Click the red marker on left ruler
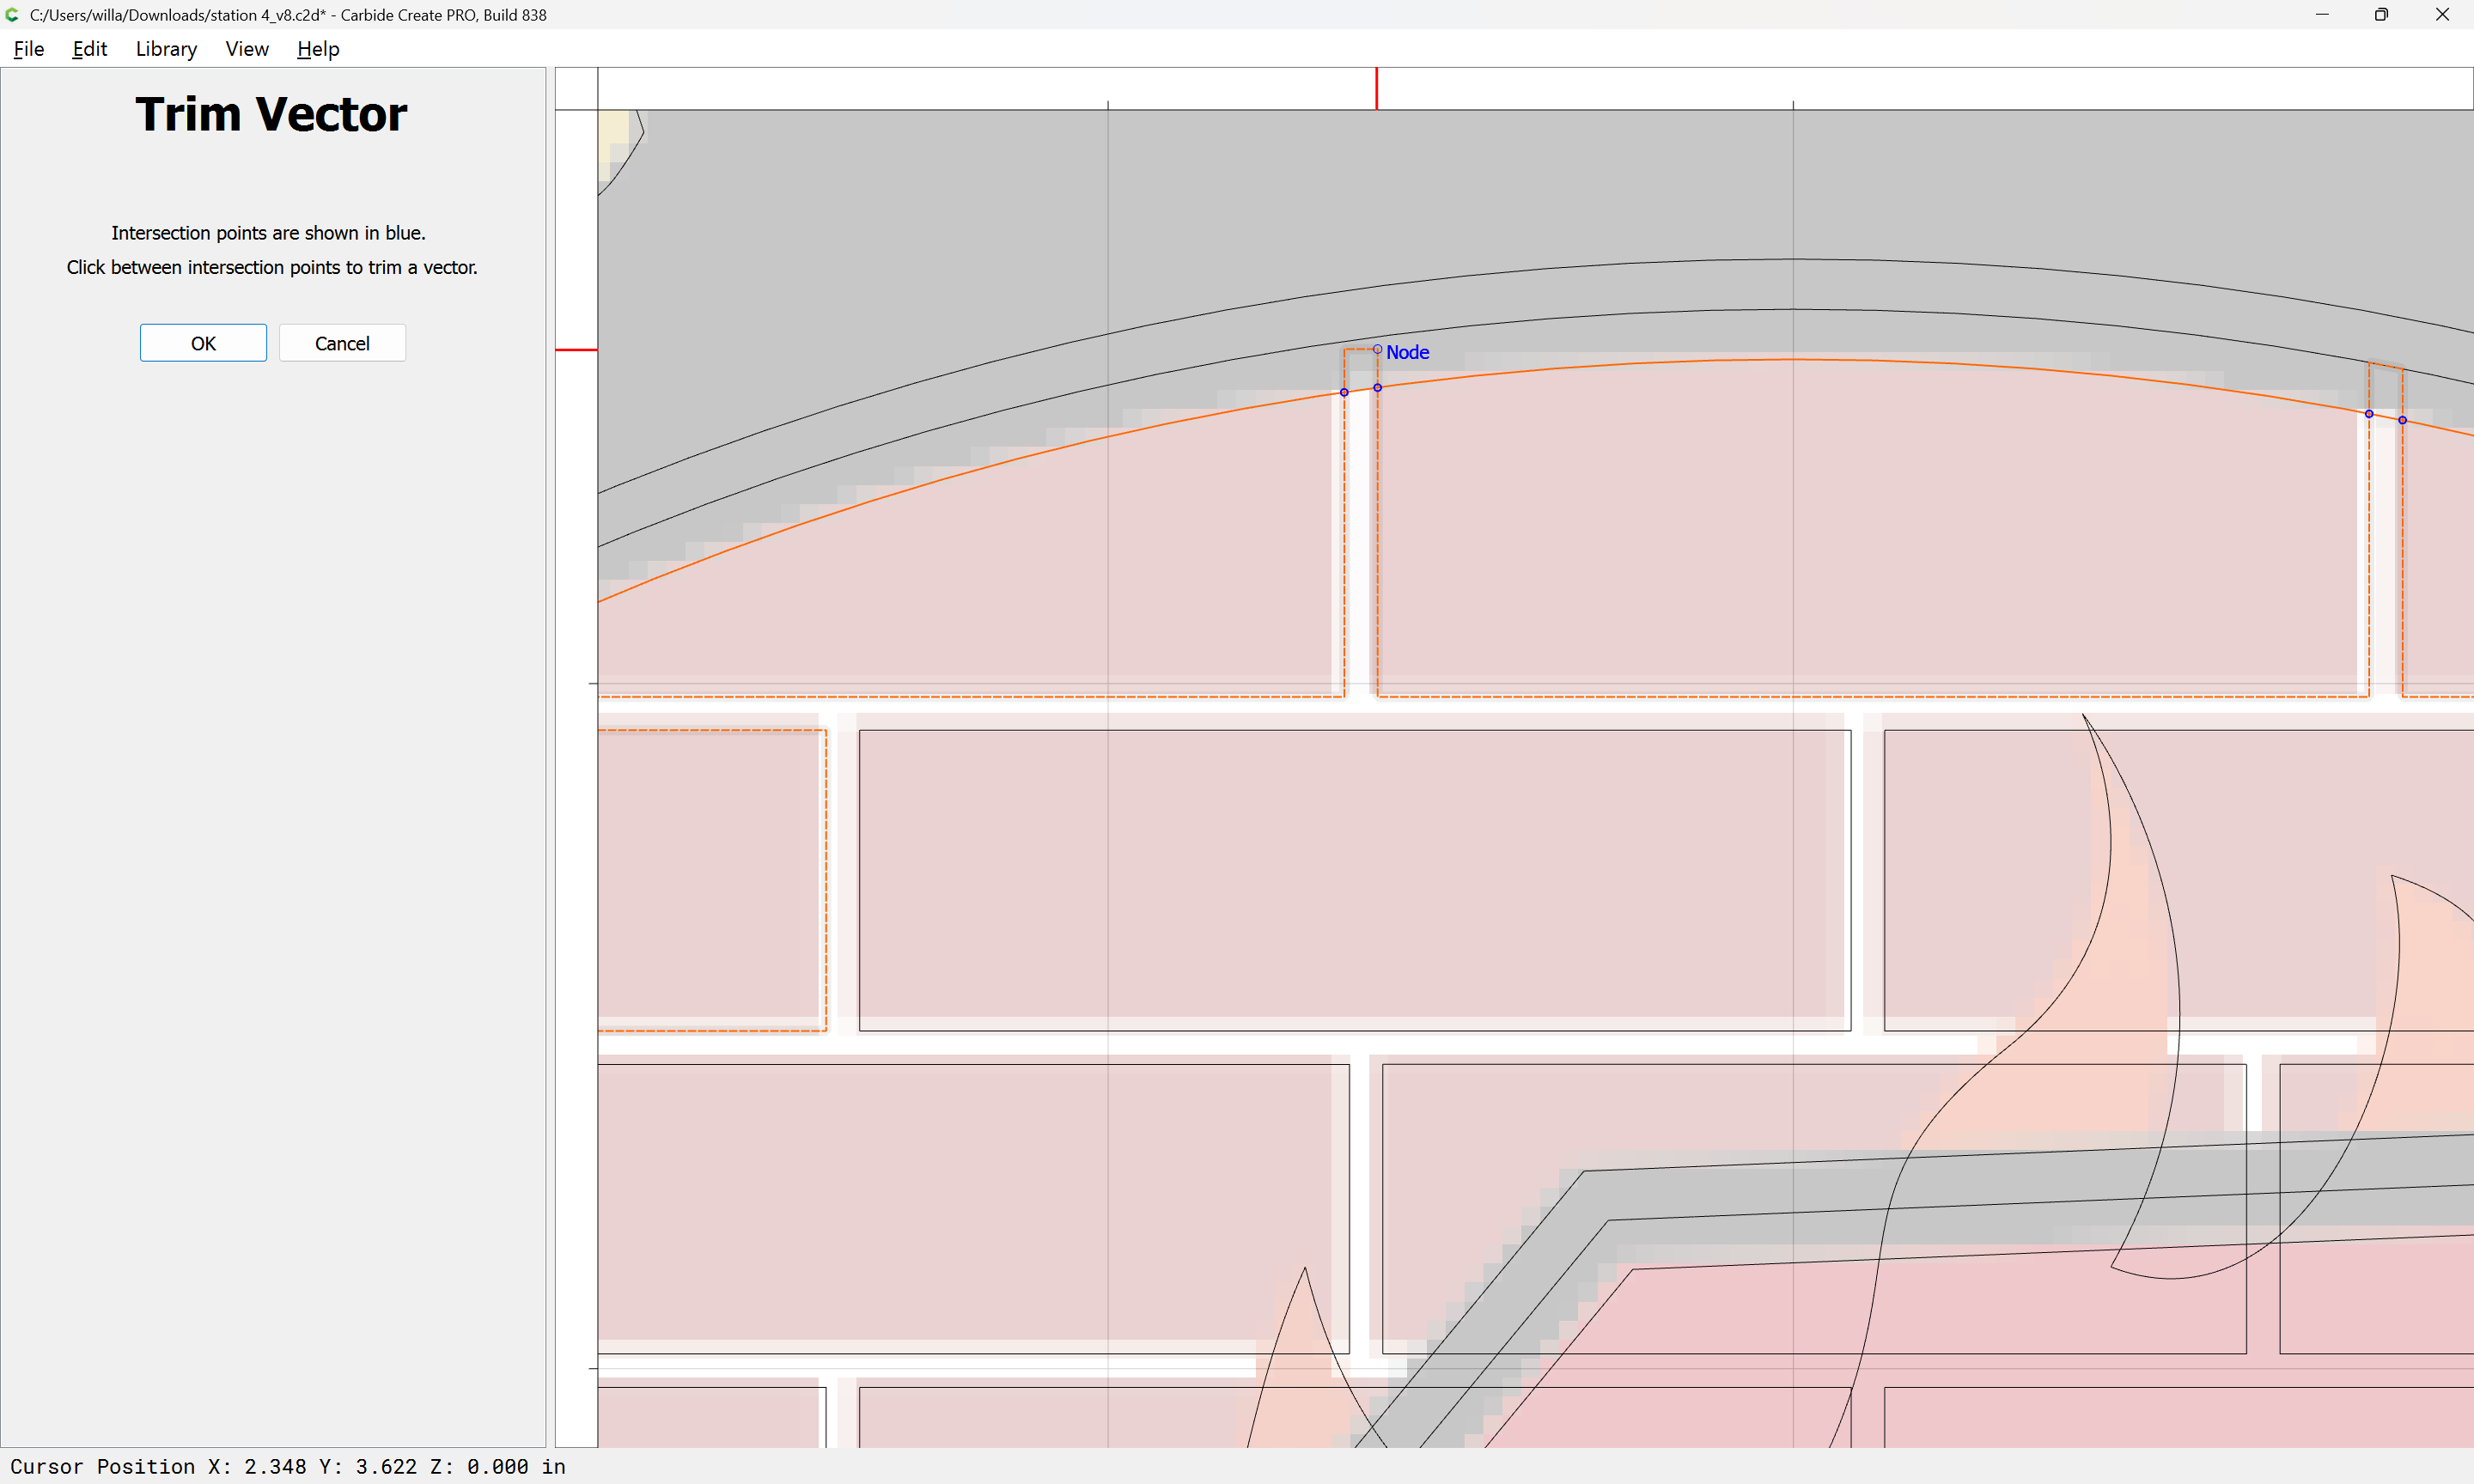 click(x=576, y=350)
